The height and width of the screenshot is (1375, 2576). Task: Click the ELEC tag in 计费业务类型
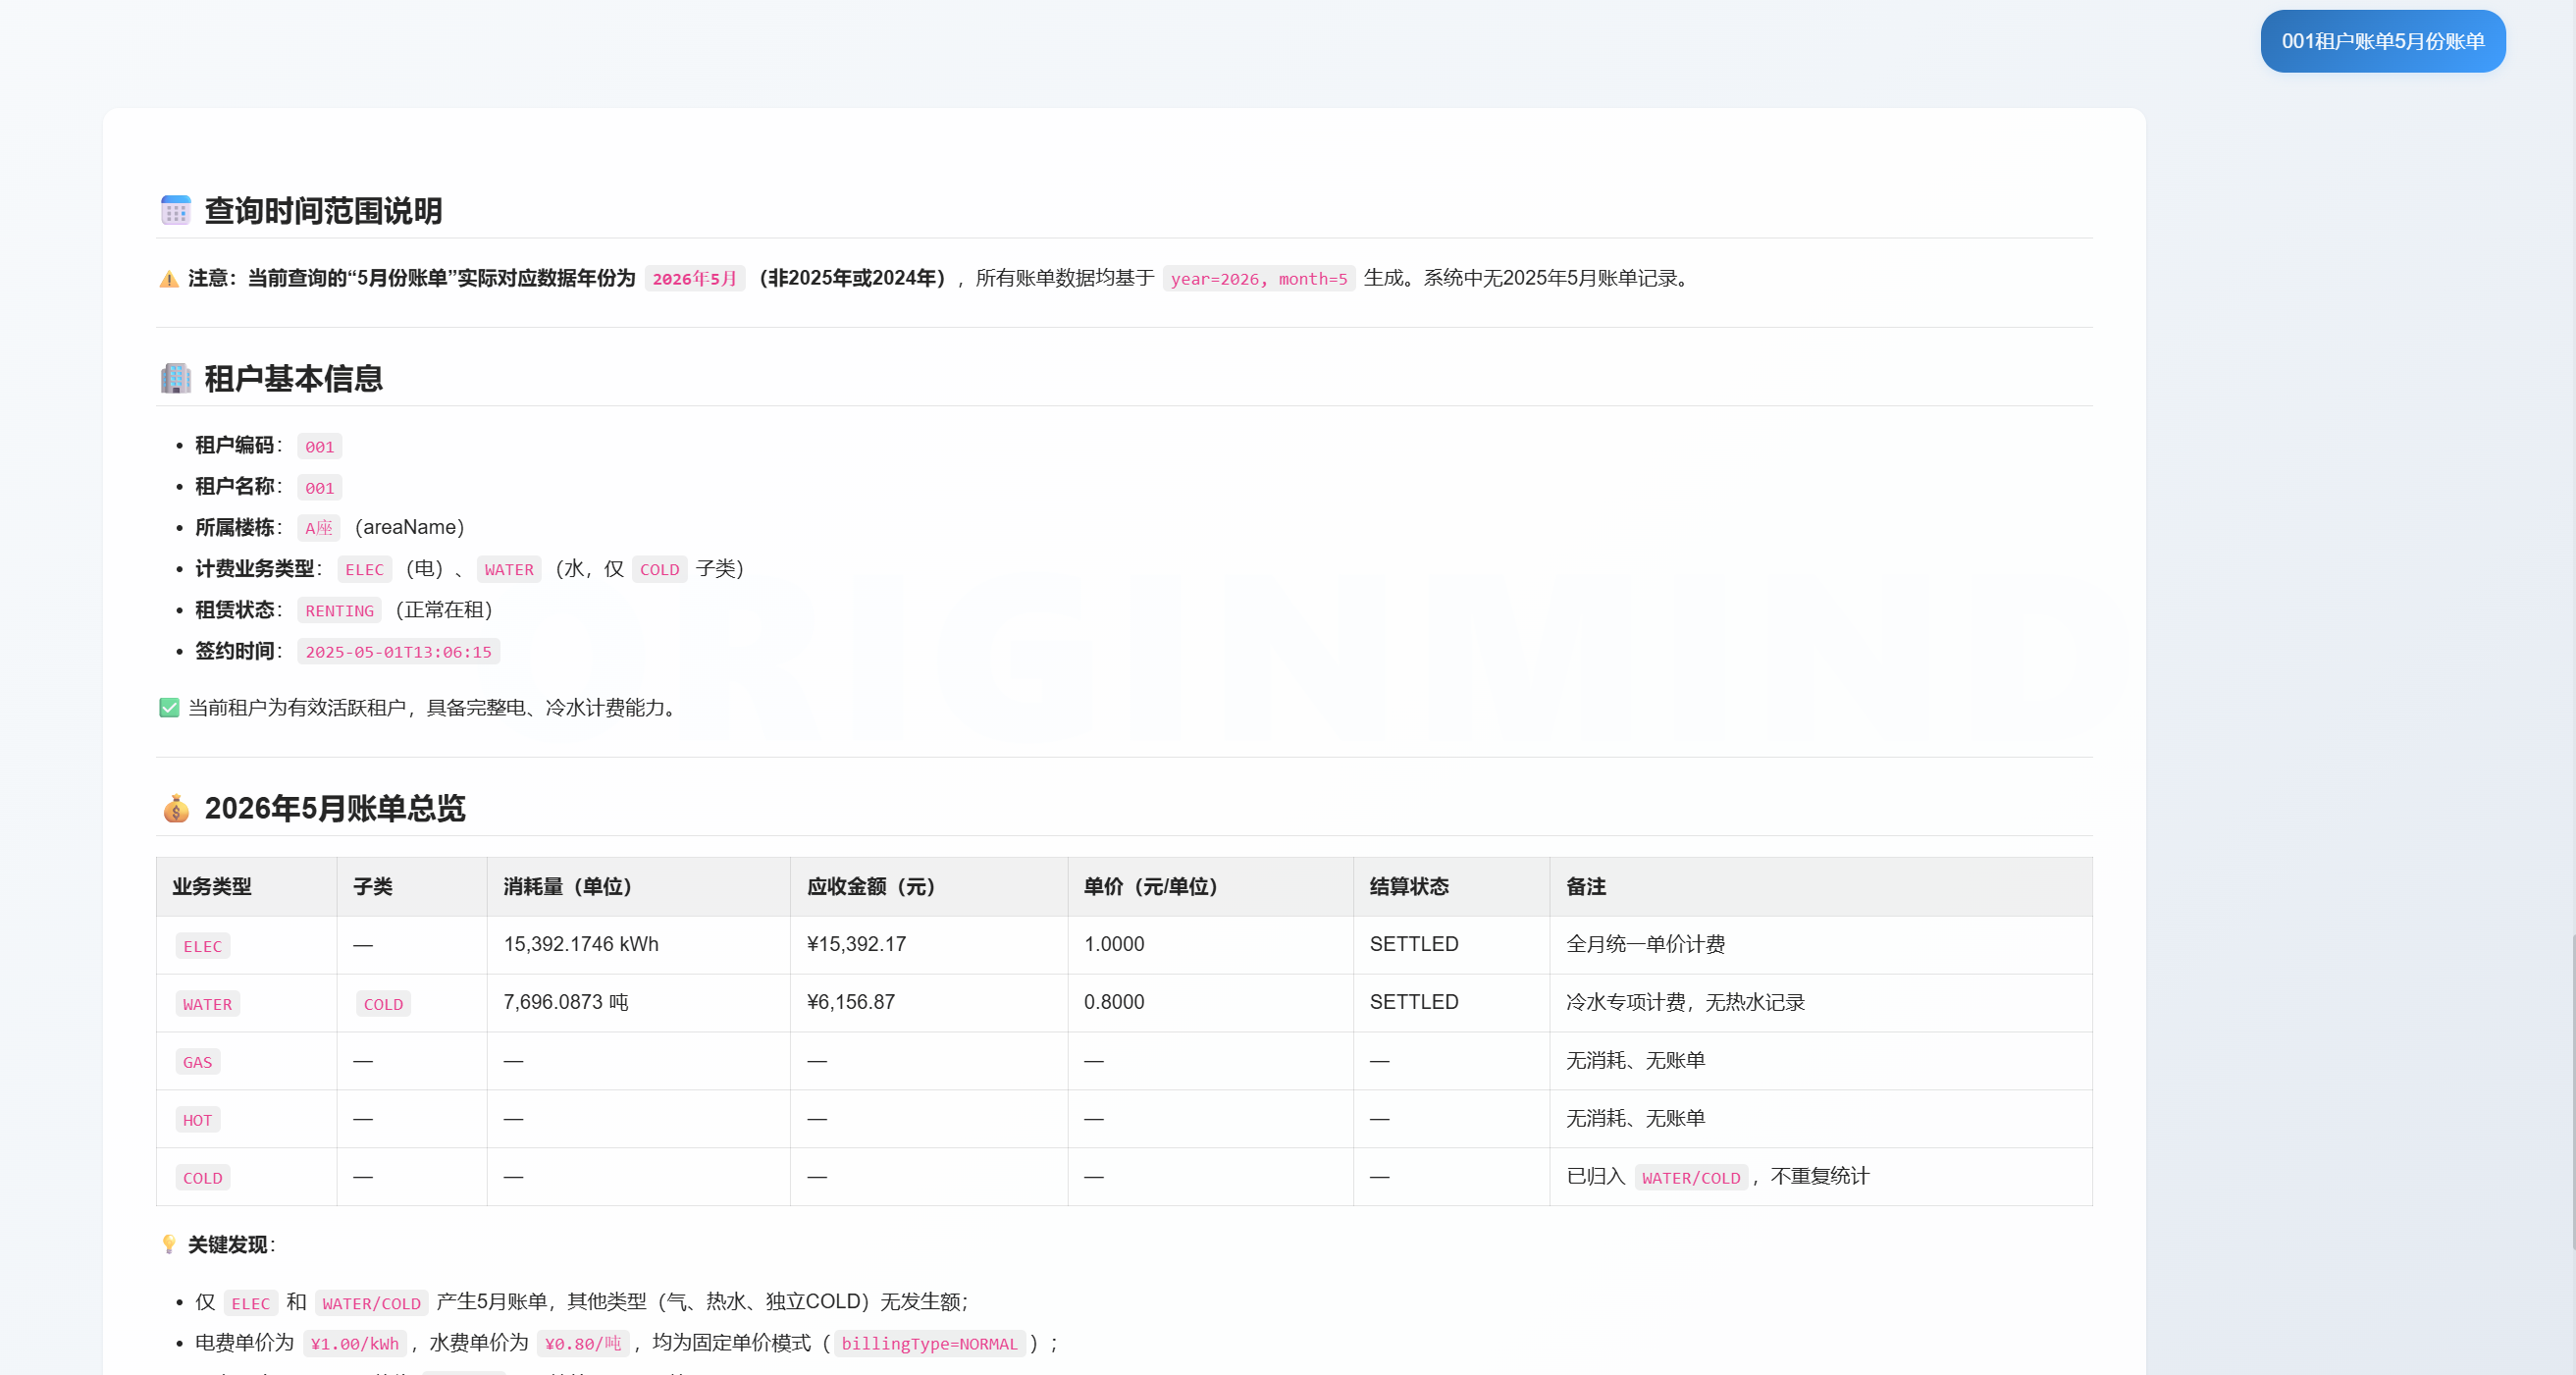click(x=365, y=569)
